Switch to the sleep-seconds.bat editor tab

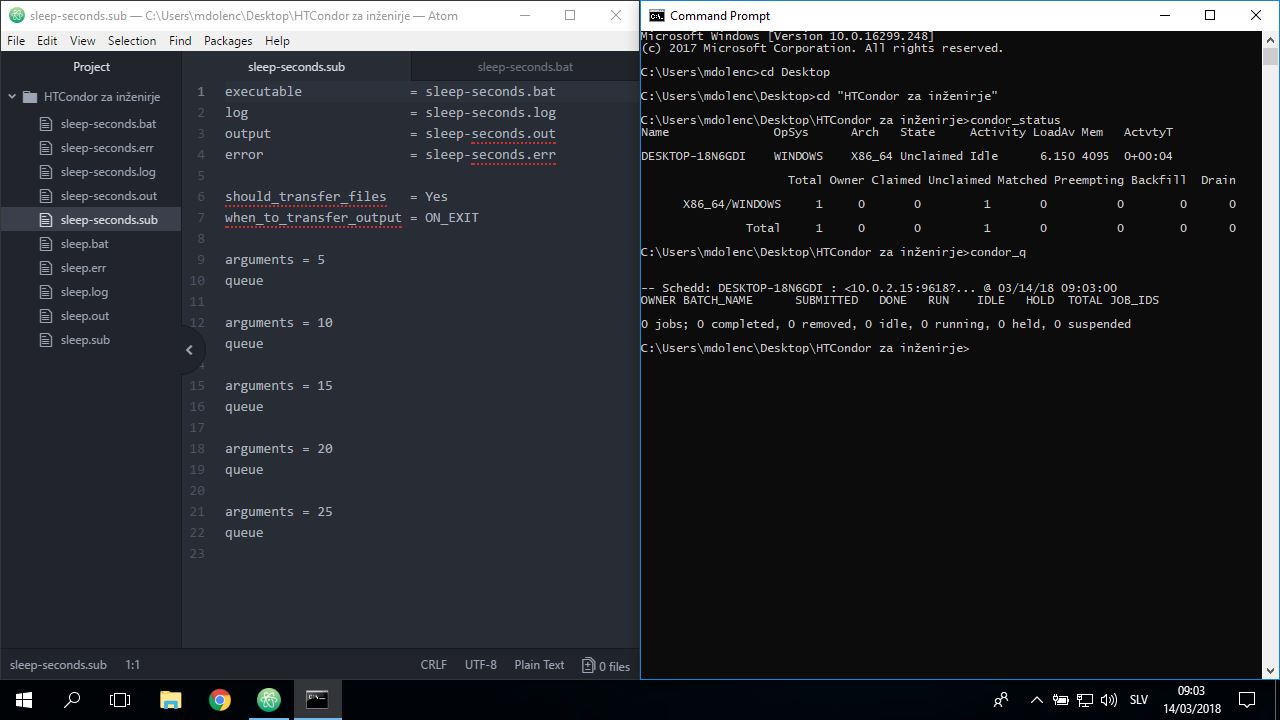(x=525, y=67)
